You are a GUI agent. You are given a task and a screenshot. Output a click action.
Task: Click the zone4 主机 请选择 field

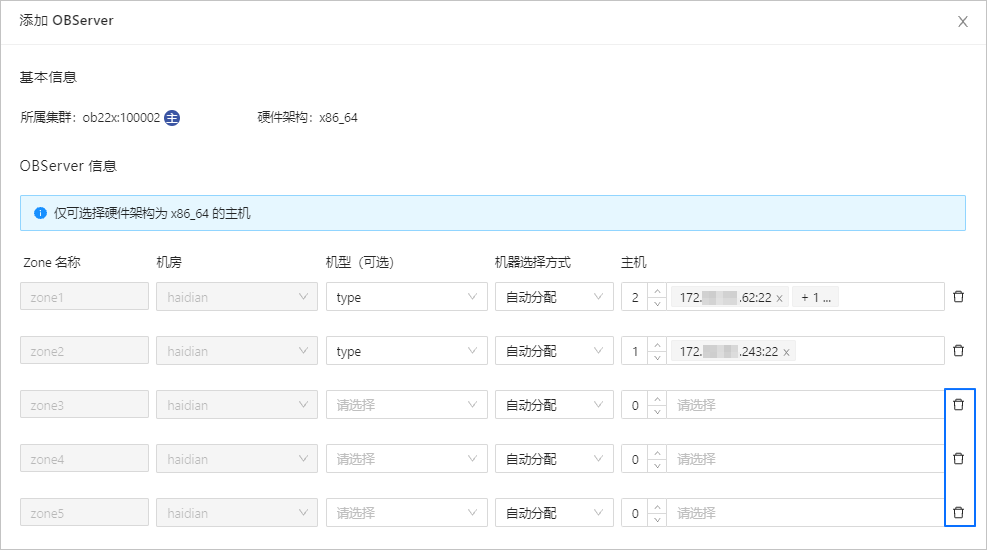tap(805, 459)
